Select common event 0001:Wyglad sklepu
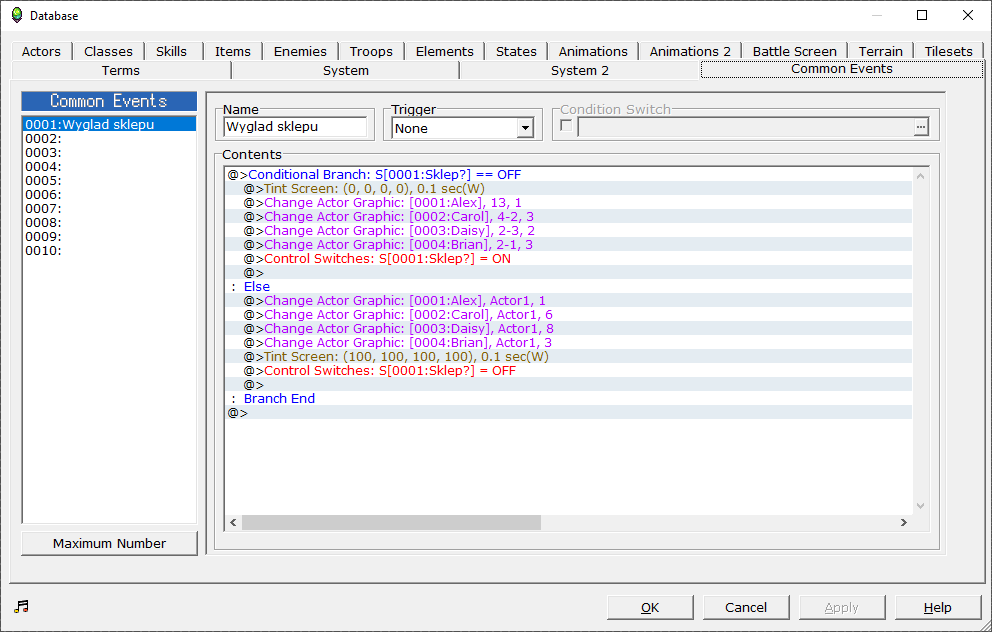 point(109,125)
